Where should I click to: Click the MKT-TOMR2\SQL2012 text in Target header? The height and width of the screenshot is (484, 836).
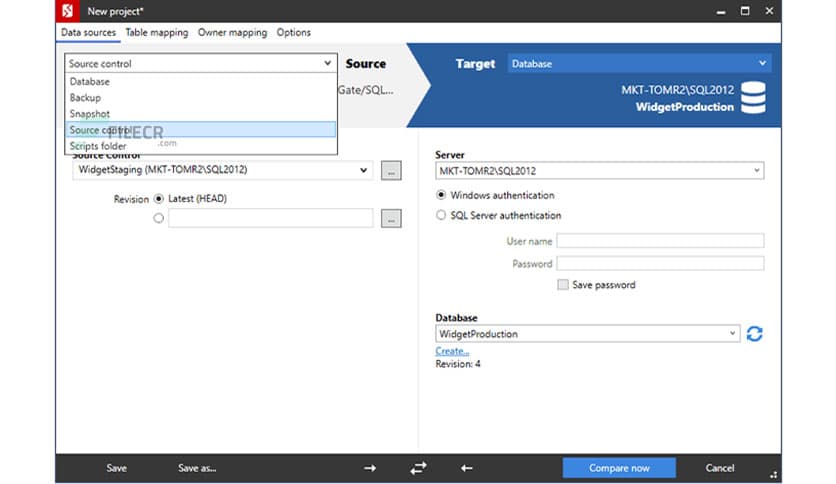(678, 90)
